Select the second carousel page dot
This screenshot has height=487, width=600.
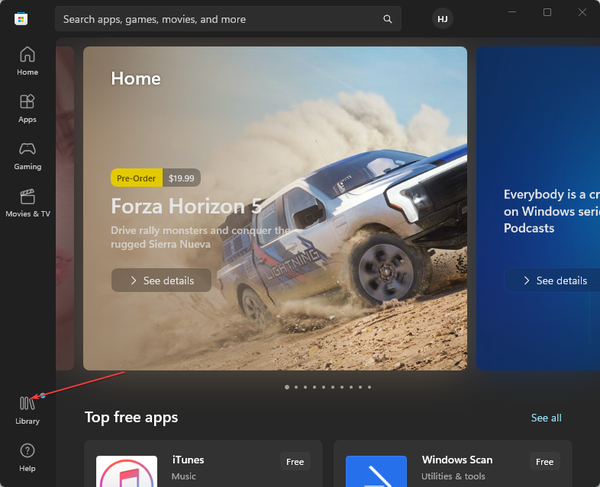296,387
